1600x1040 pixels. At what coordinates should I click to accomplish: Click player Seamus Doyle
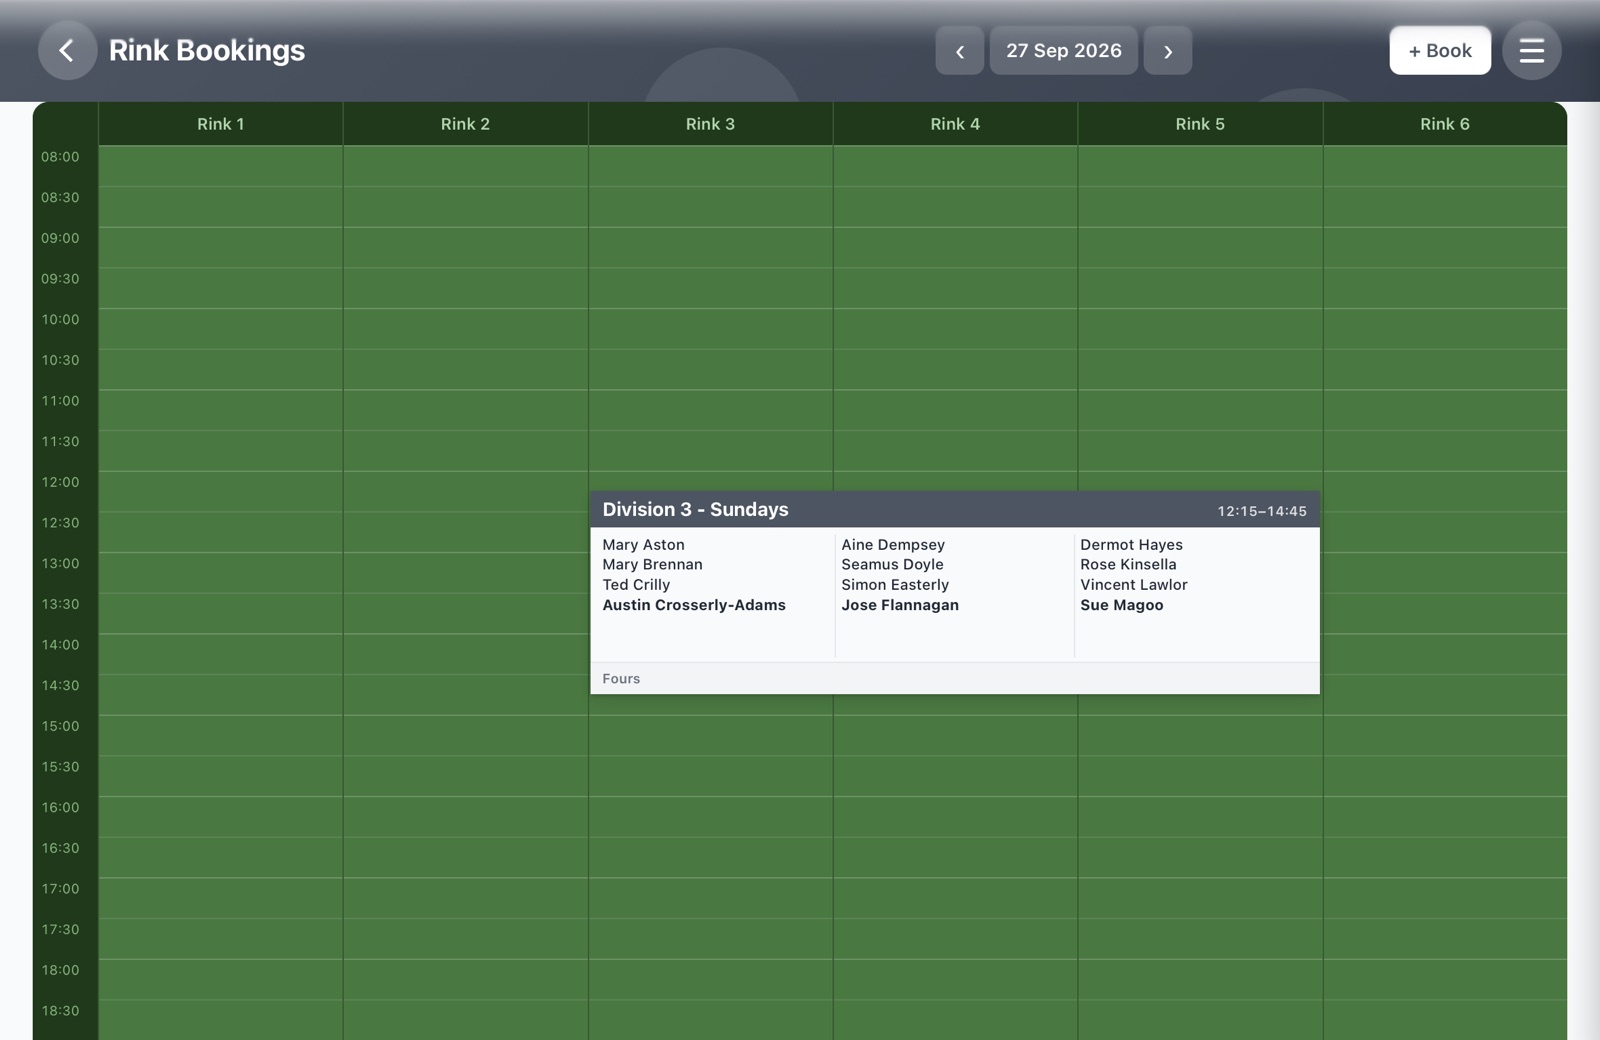click(892, 565)
